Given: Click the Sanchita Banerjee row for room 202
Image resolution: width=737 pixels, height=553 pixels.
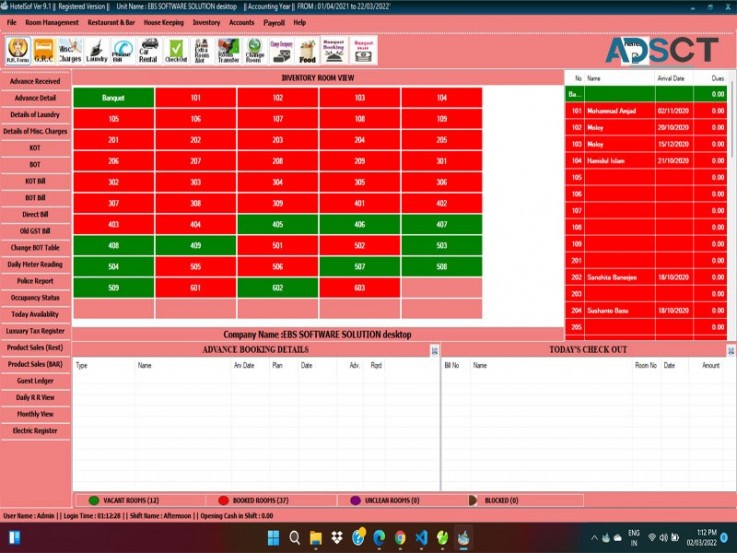Looking at the screenshot, I should click(x=646, y=277).
